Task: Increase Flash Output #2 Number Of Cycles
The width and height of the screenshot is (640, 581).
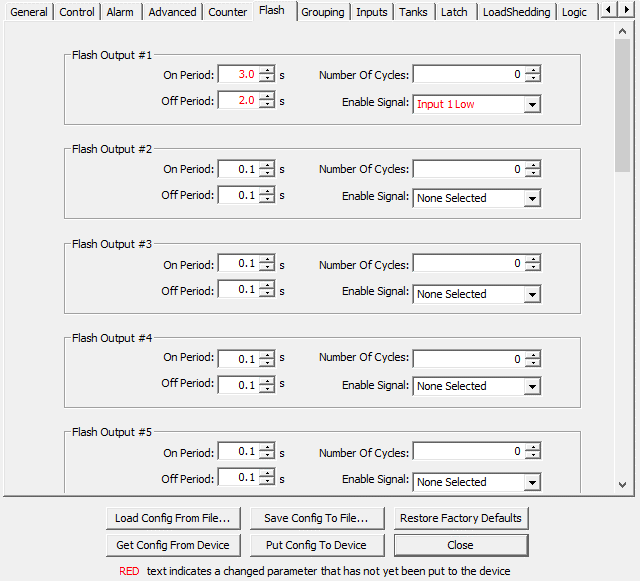Action: coord(532,165)
